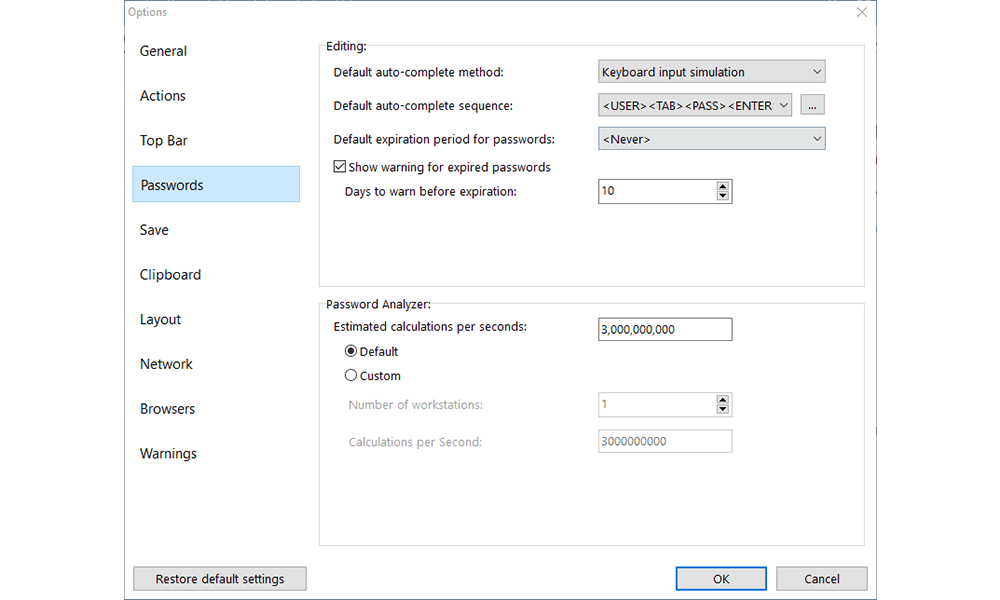Click the Estimated calculations per seconds field
Viewport: 1000px width, 600px height.
pyautogui.click(x=665, y=329)
